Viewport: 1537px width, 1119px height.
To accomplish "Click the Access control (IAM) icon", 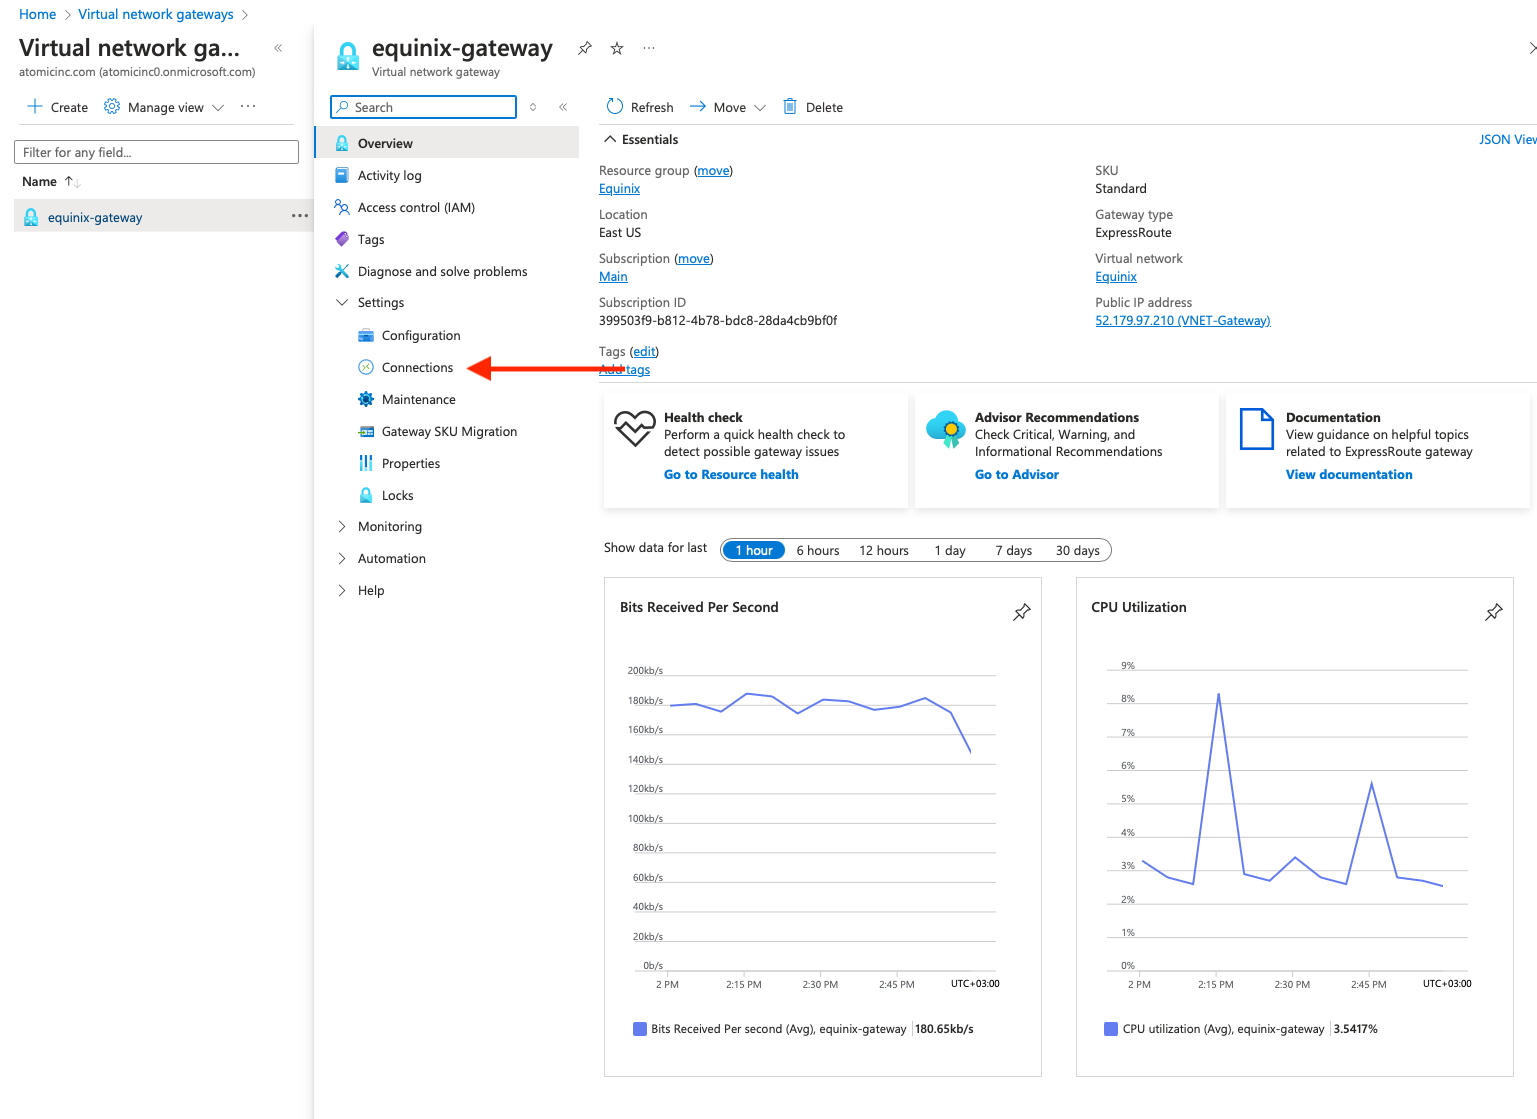I will coord(342,207).
